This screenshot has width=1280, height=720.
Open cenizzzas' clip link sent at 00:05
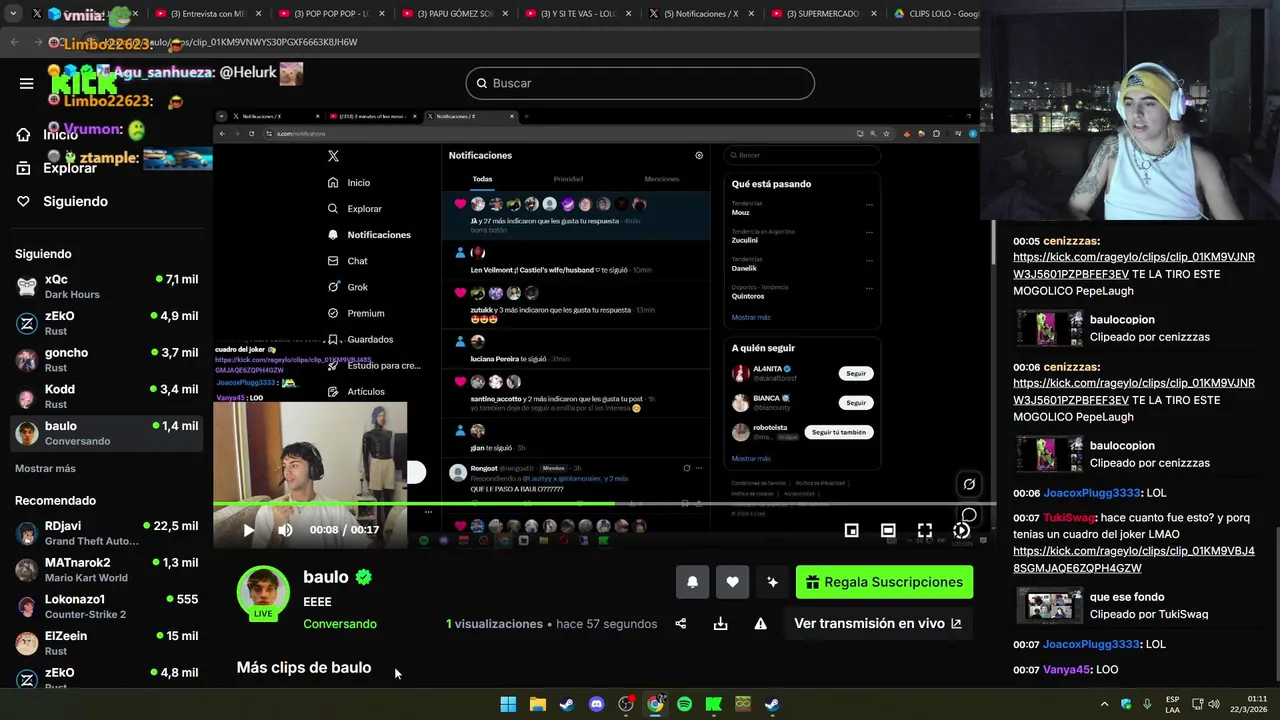click(1133, 265)
